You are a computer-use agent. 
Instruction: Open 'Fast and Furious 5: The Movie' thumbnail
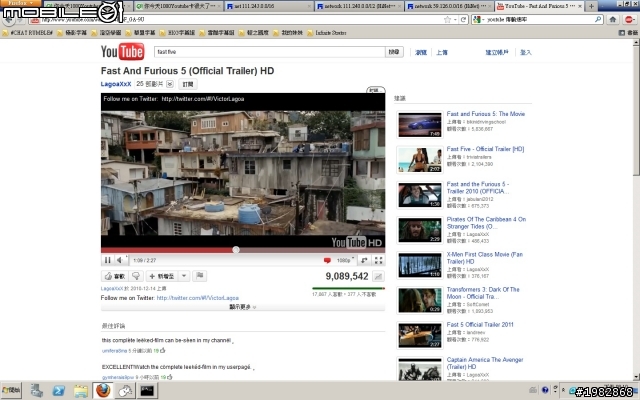click(420, 125)
